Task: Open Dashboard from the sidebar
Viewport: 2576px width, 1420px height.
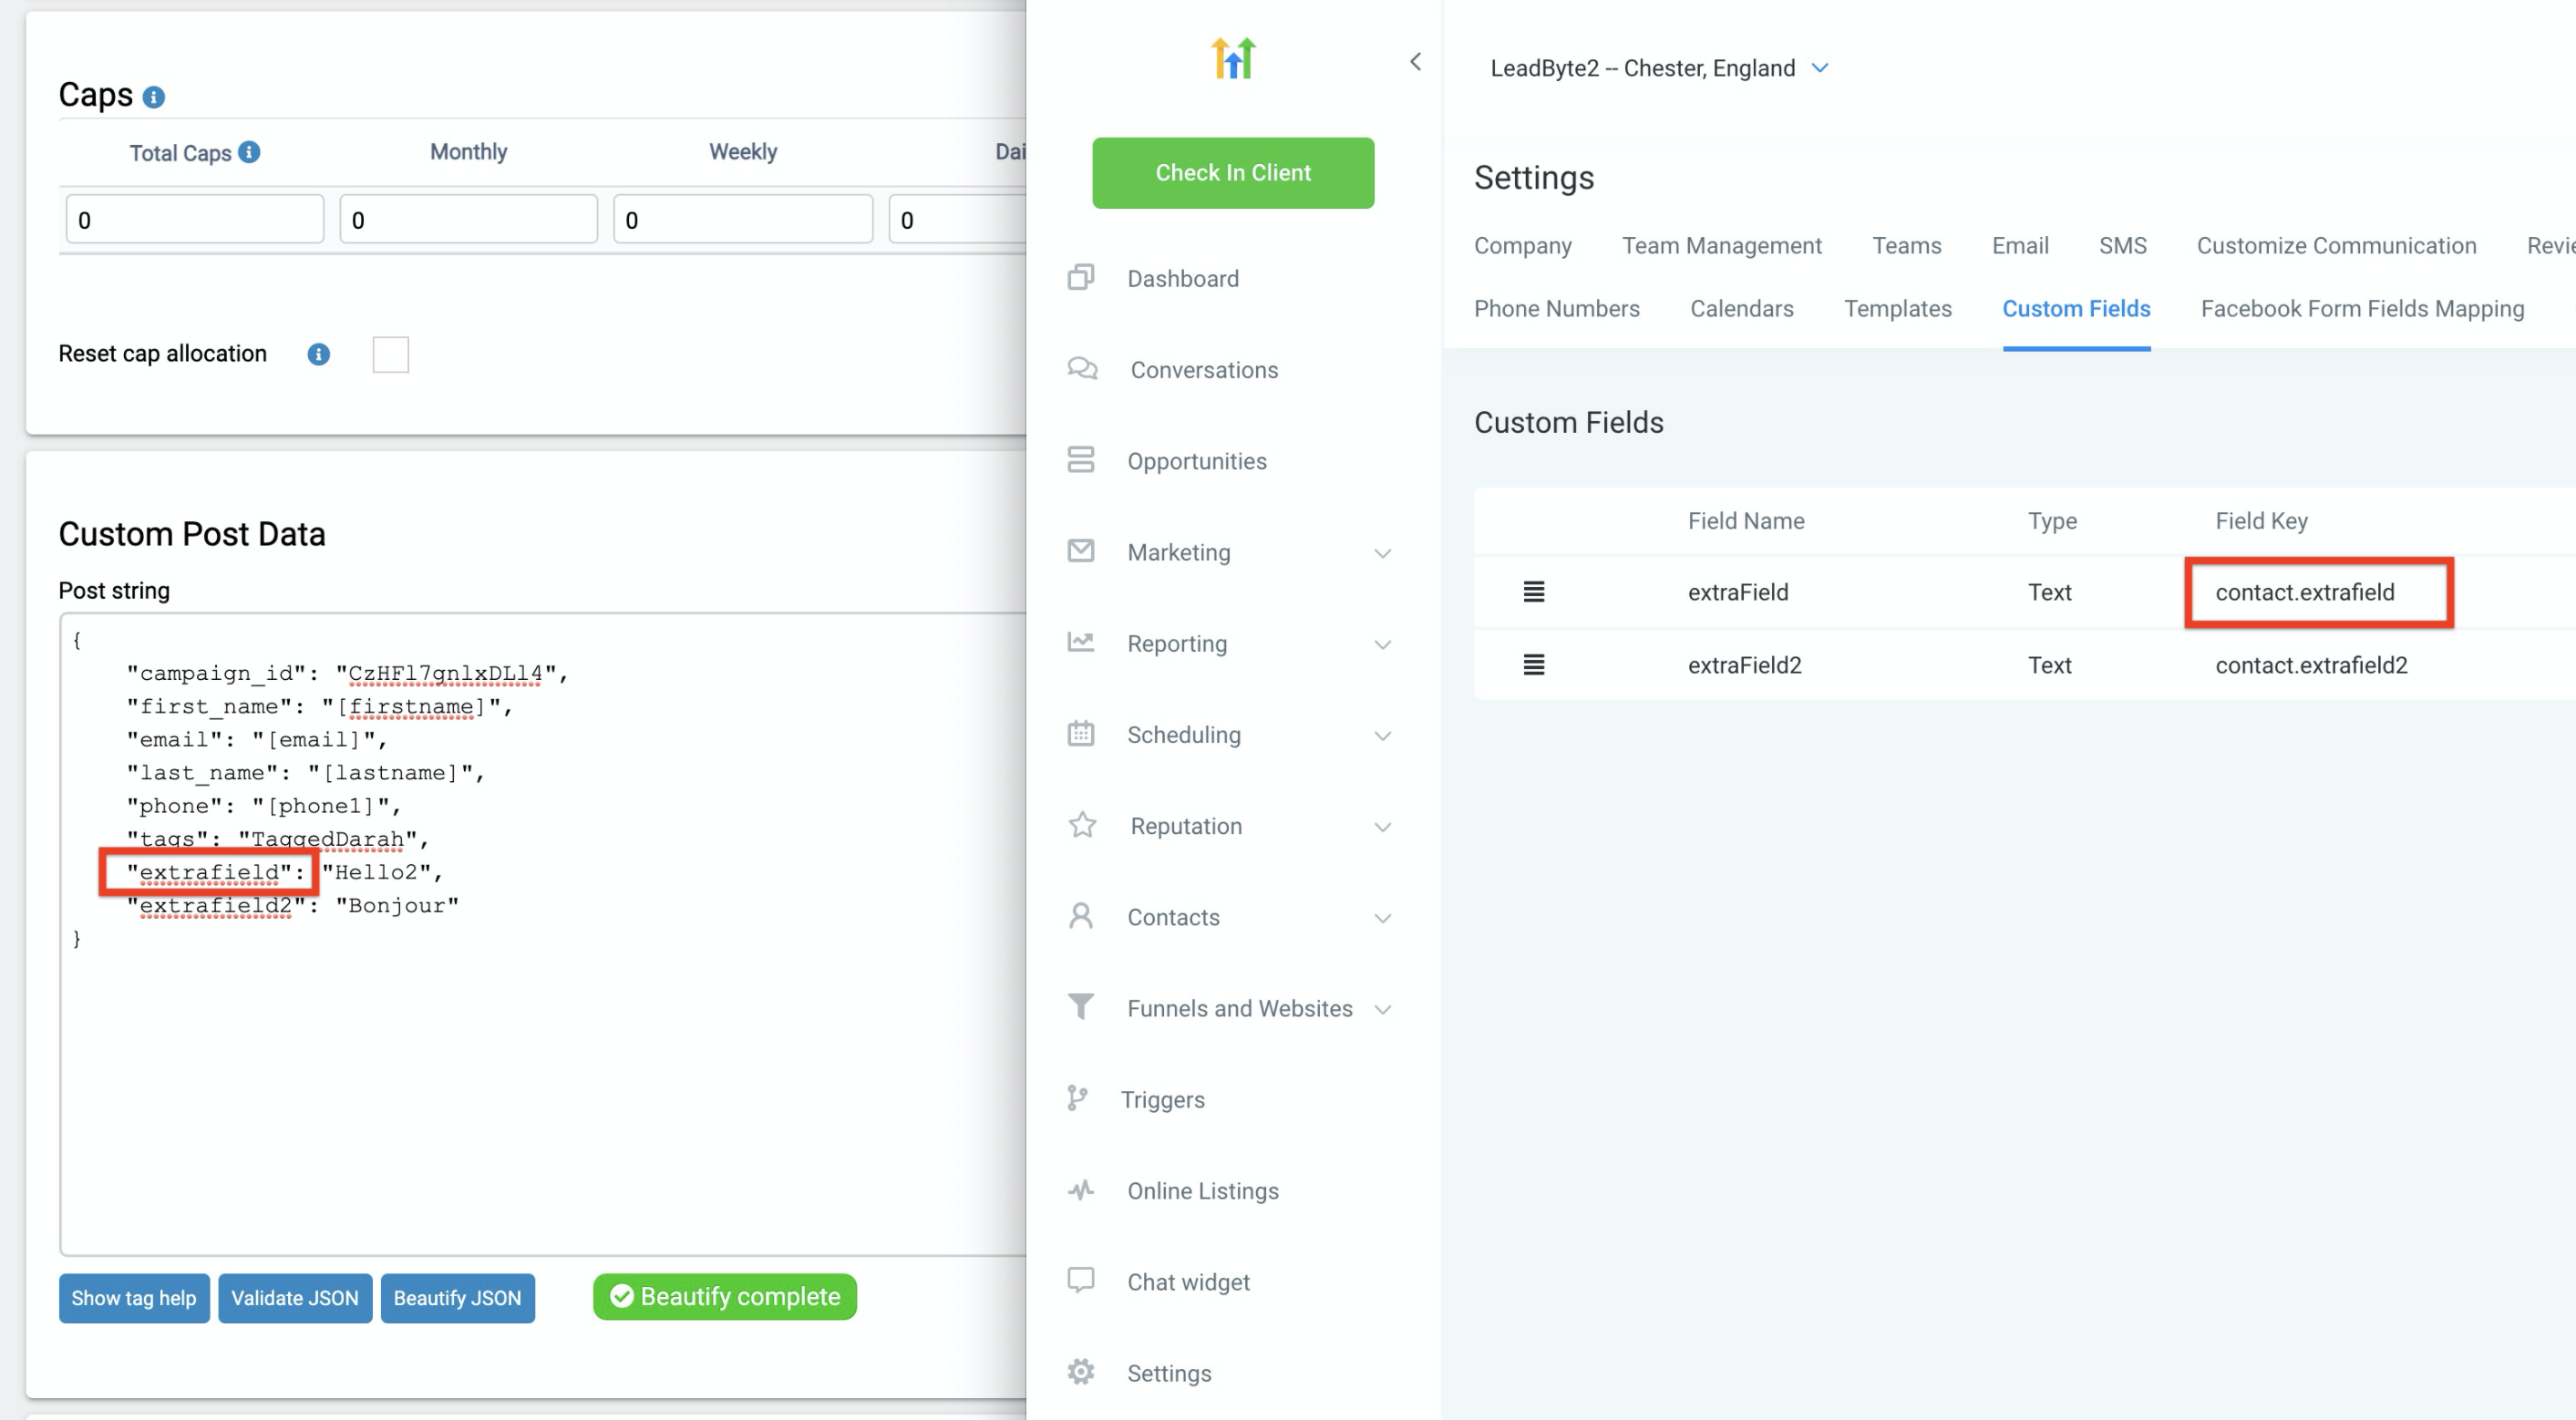Action: 1183,278
